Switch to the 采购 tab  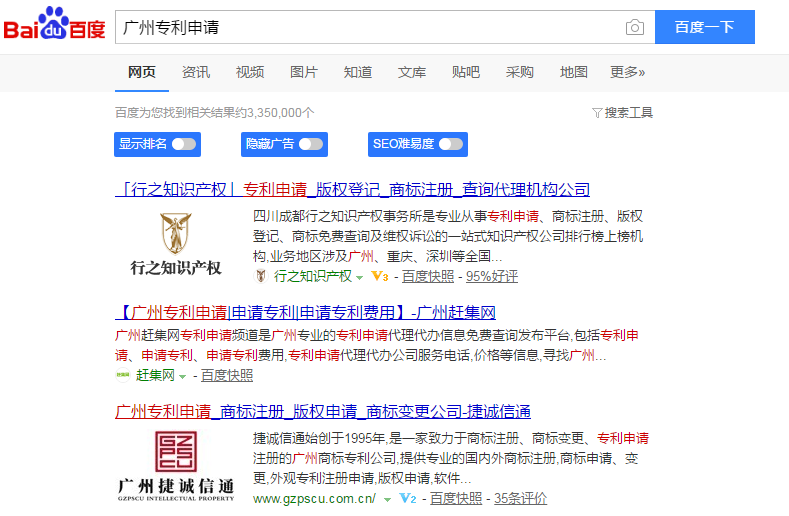pyautogui.click(x=520, y=72)
